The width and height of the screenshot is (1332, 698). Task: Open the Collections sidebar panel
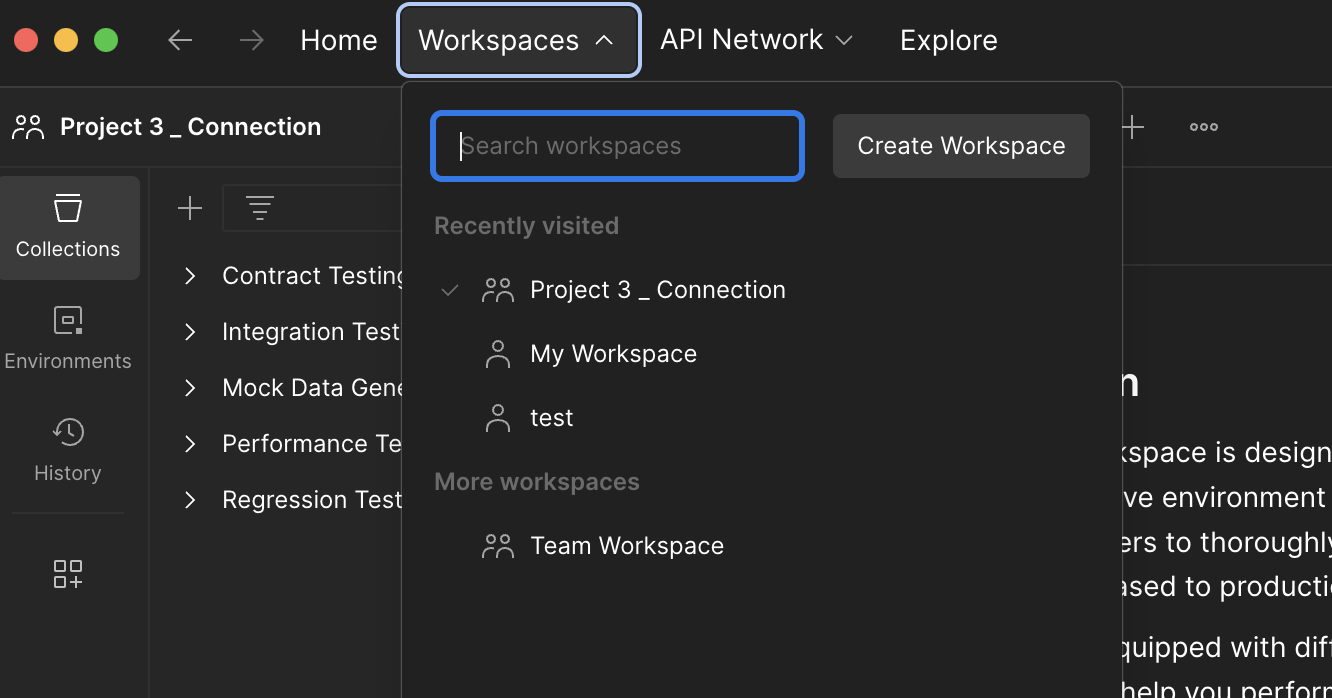[x=68, y=227]
